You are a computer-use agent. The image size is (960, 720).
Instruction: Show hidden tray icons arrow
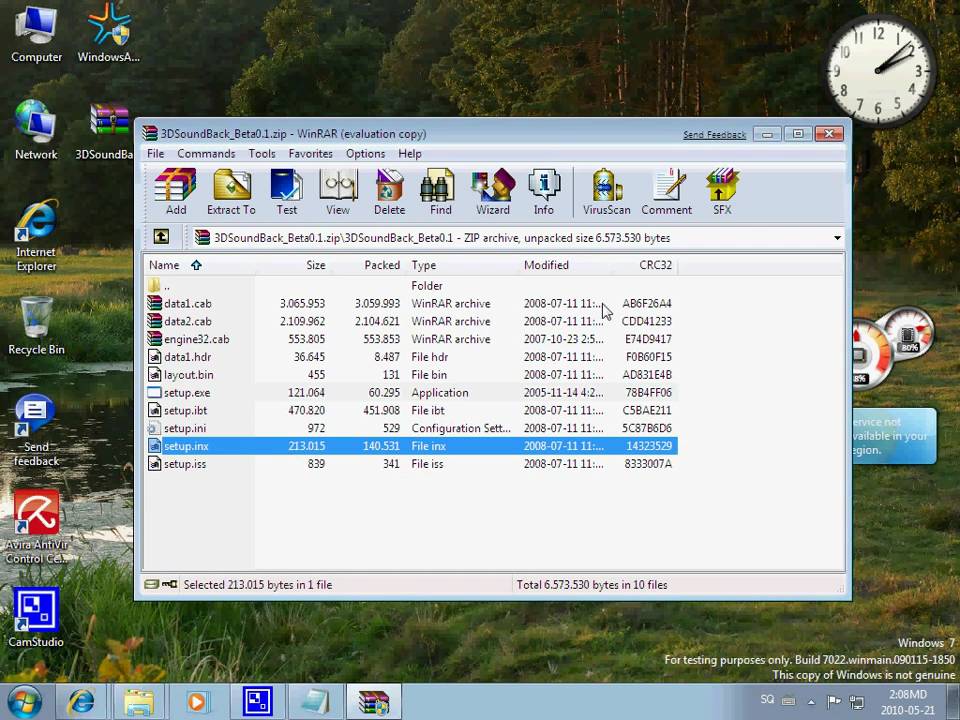click(811, 702)
